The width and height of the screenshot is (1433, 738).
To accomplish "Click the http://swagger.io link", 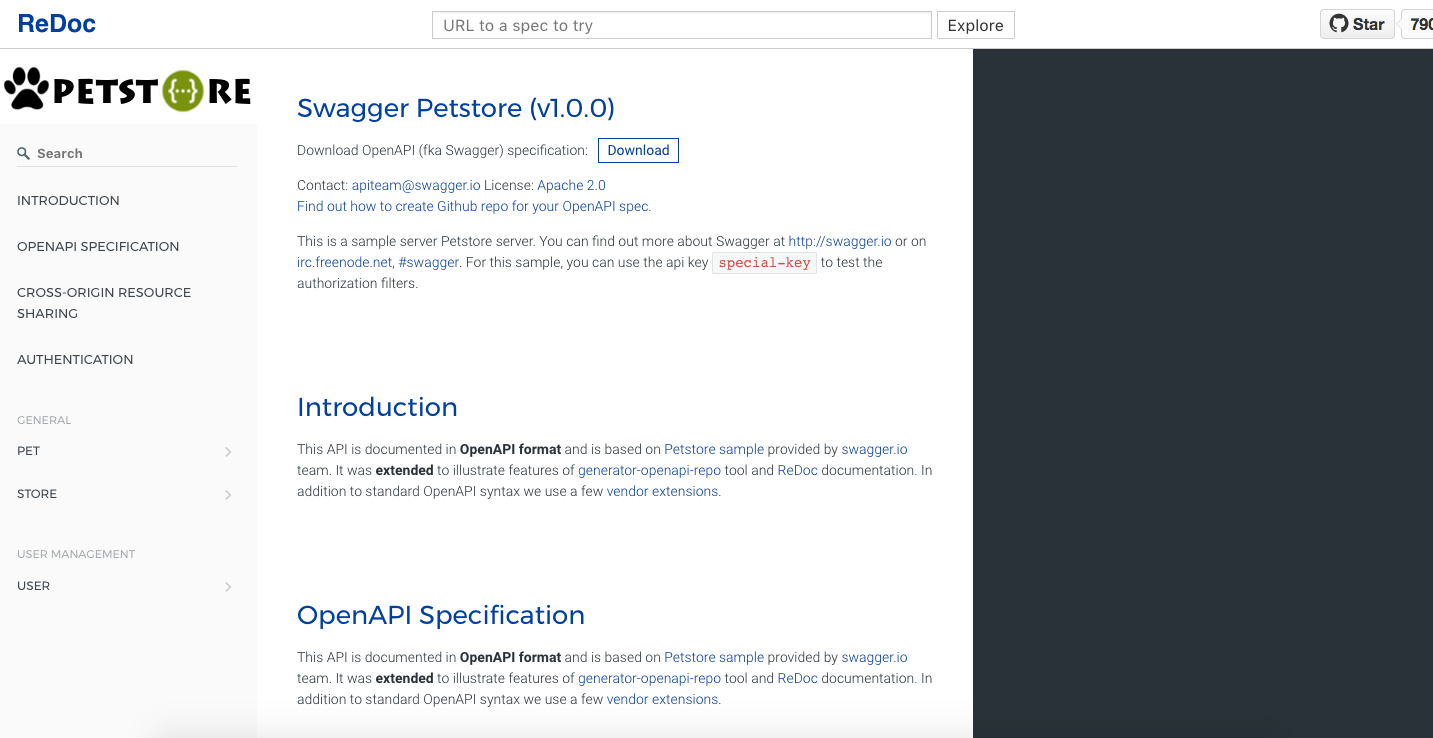I will [x=839, y=241].
